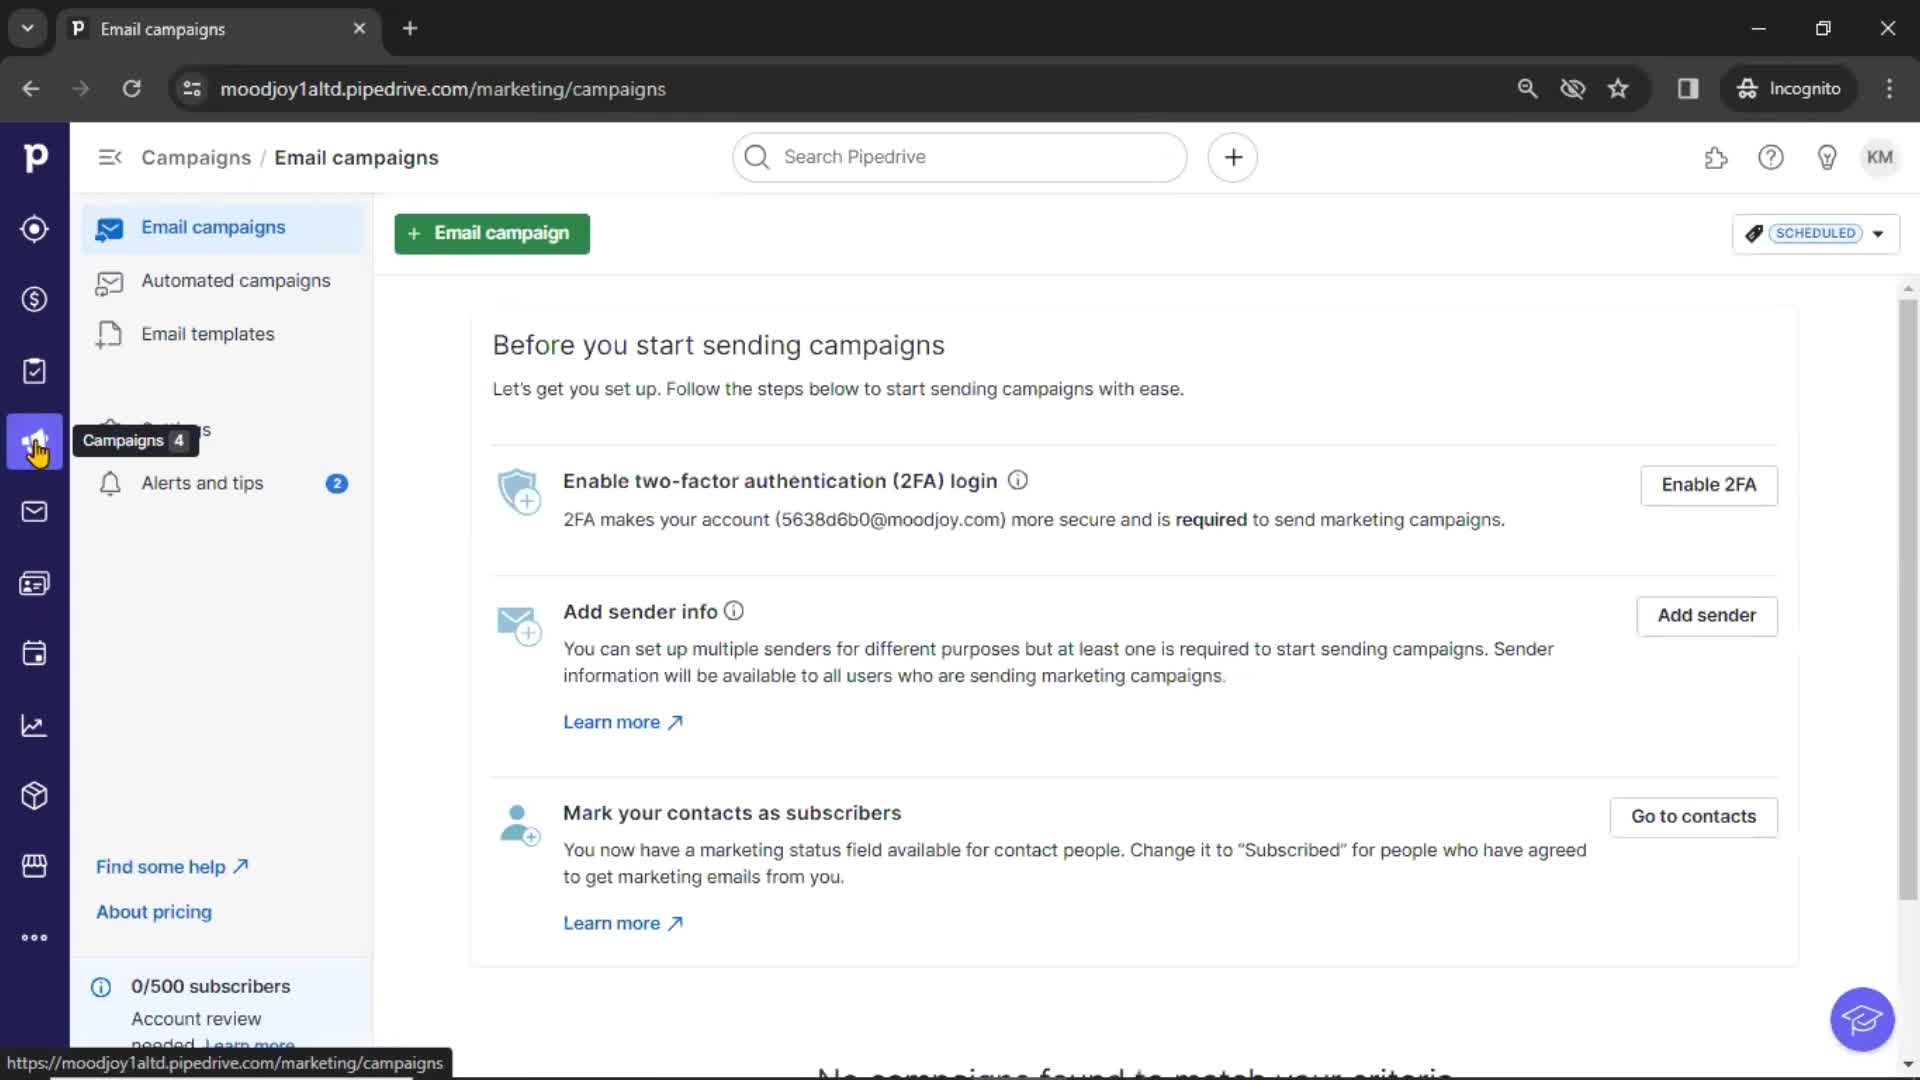Image resolution: width=1920 pixels, height=1080 pixels.
Task: Click Add sender info button
Action: coord(1706,615)
